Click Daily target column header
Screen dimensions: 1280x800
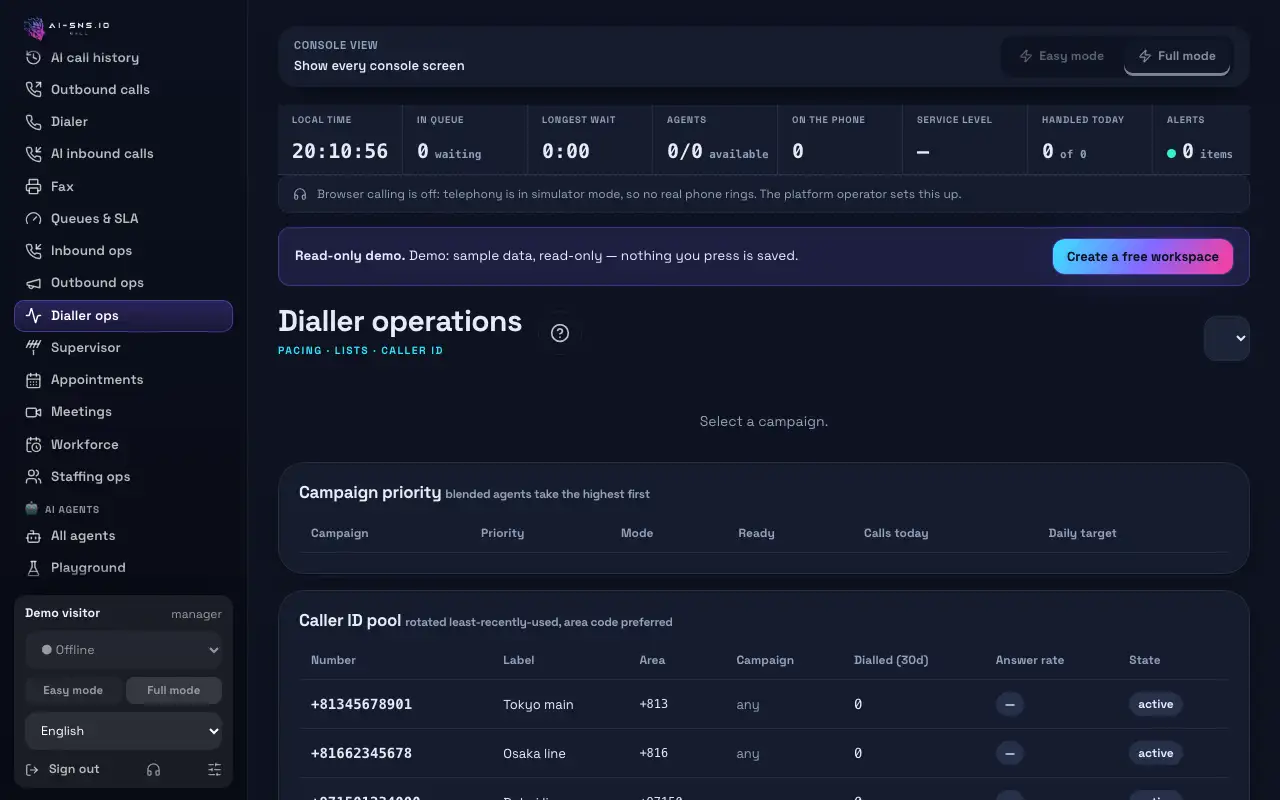point(1083,534)
